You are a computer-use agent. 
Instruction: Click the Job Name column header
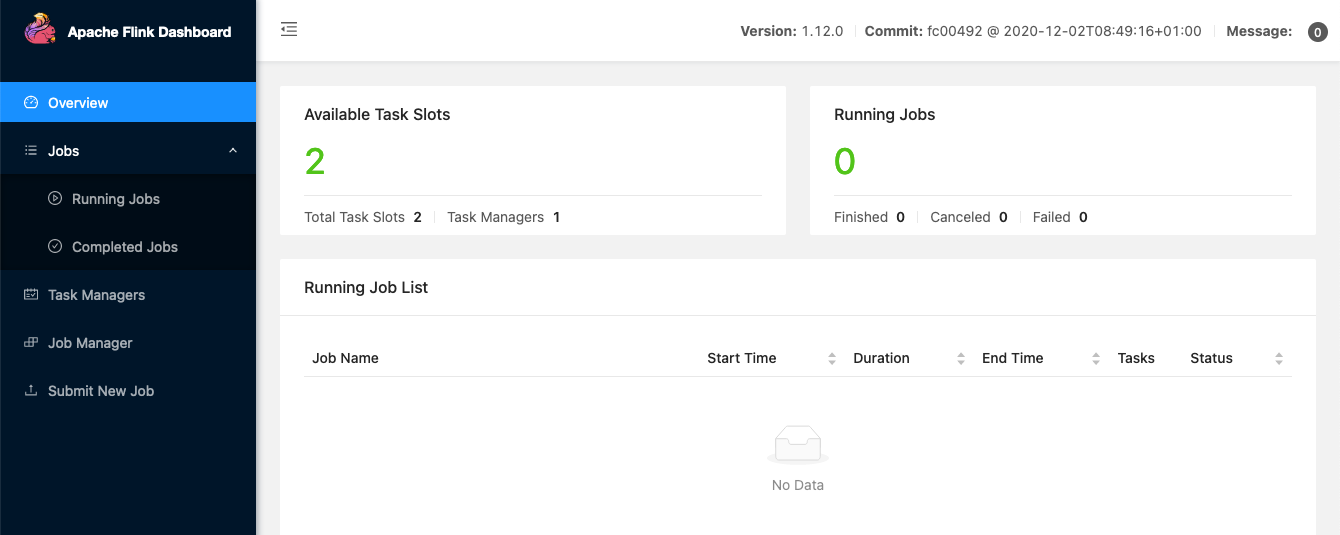345,358
